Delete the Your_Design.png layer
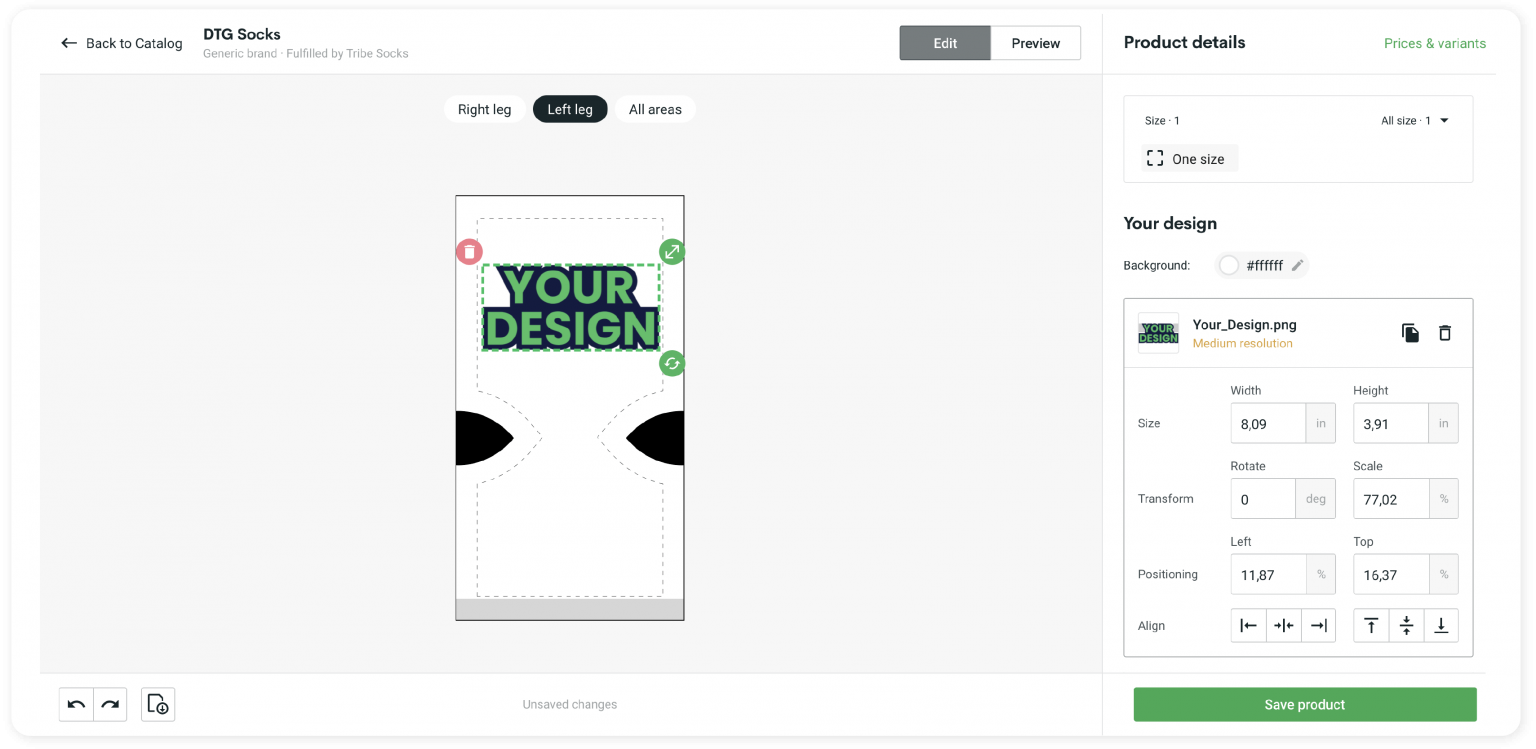The height and width of the screenshot is (749, 1536). (1445, 332)
